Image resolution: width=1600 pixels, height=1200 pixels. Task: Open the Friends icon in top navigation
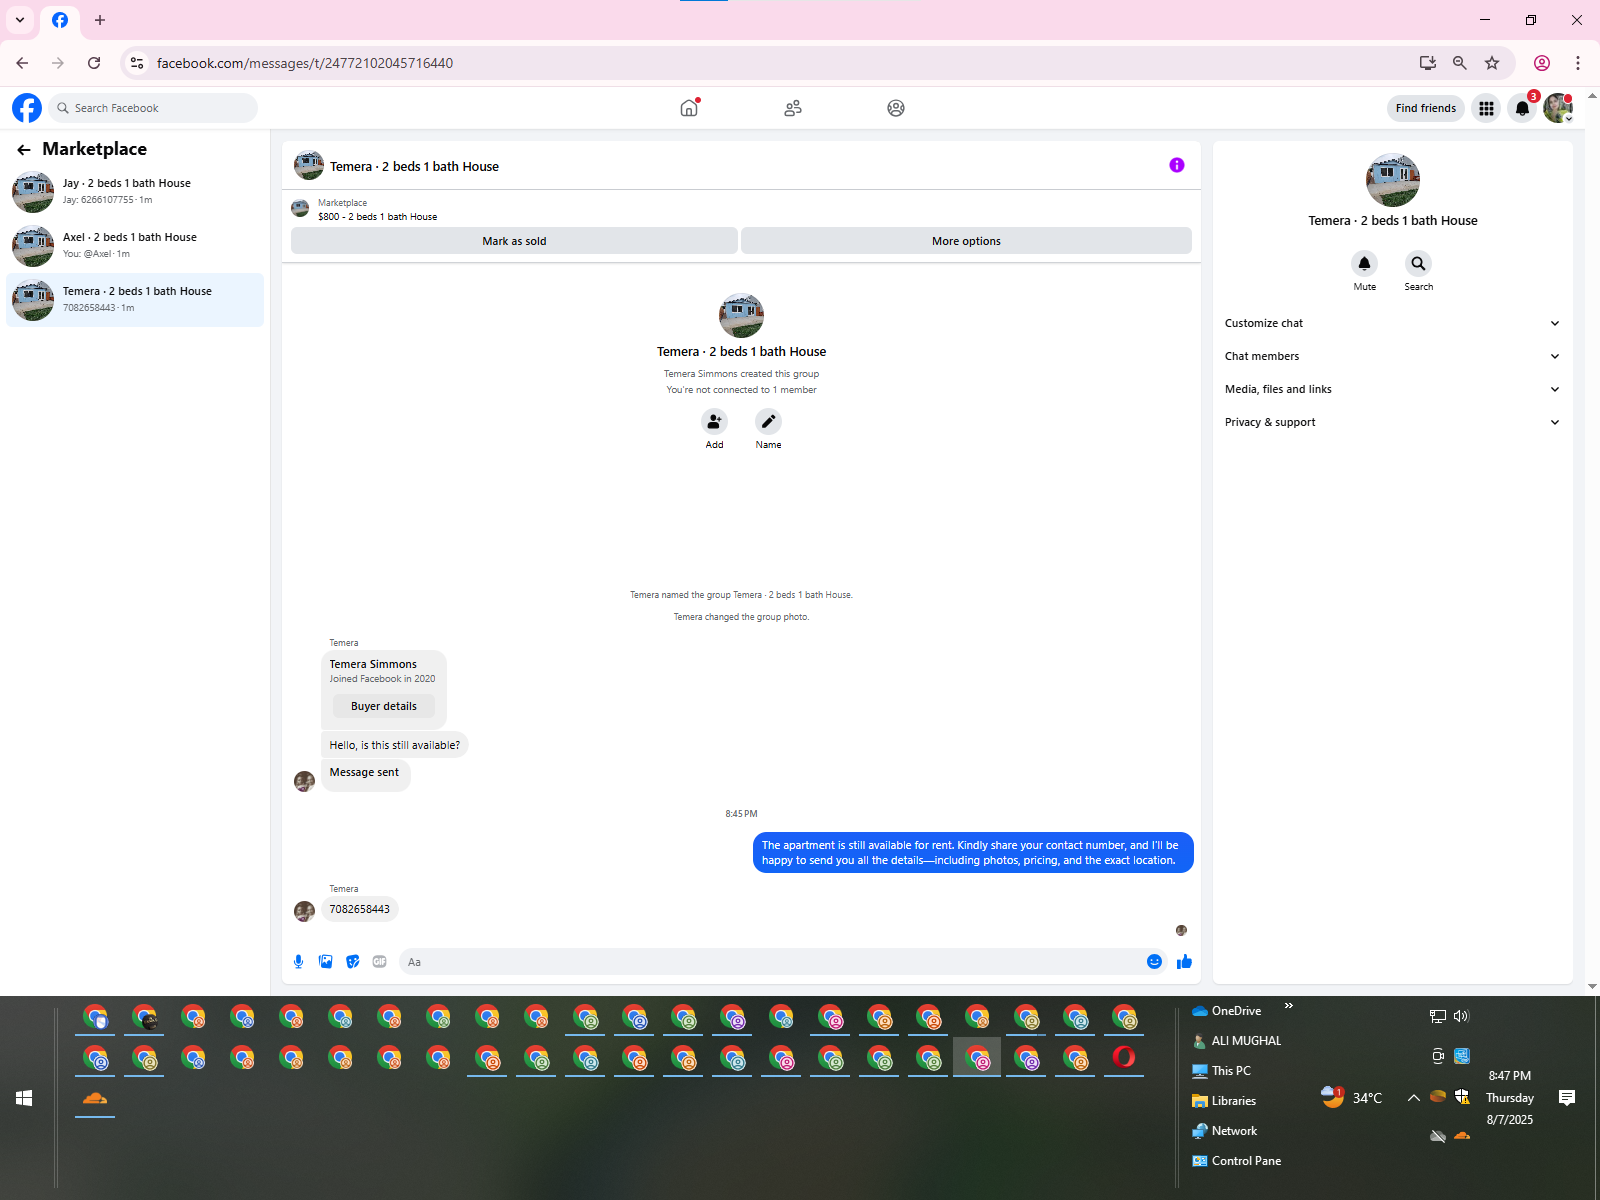[793, 108]
